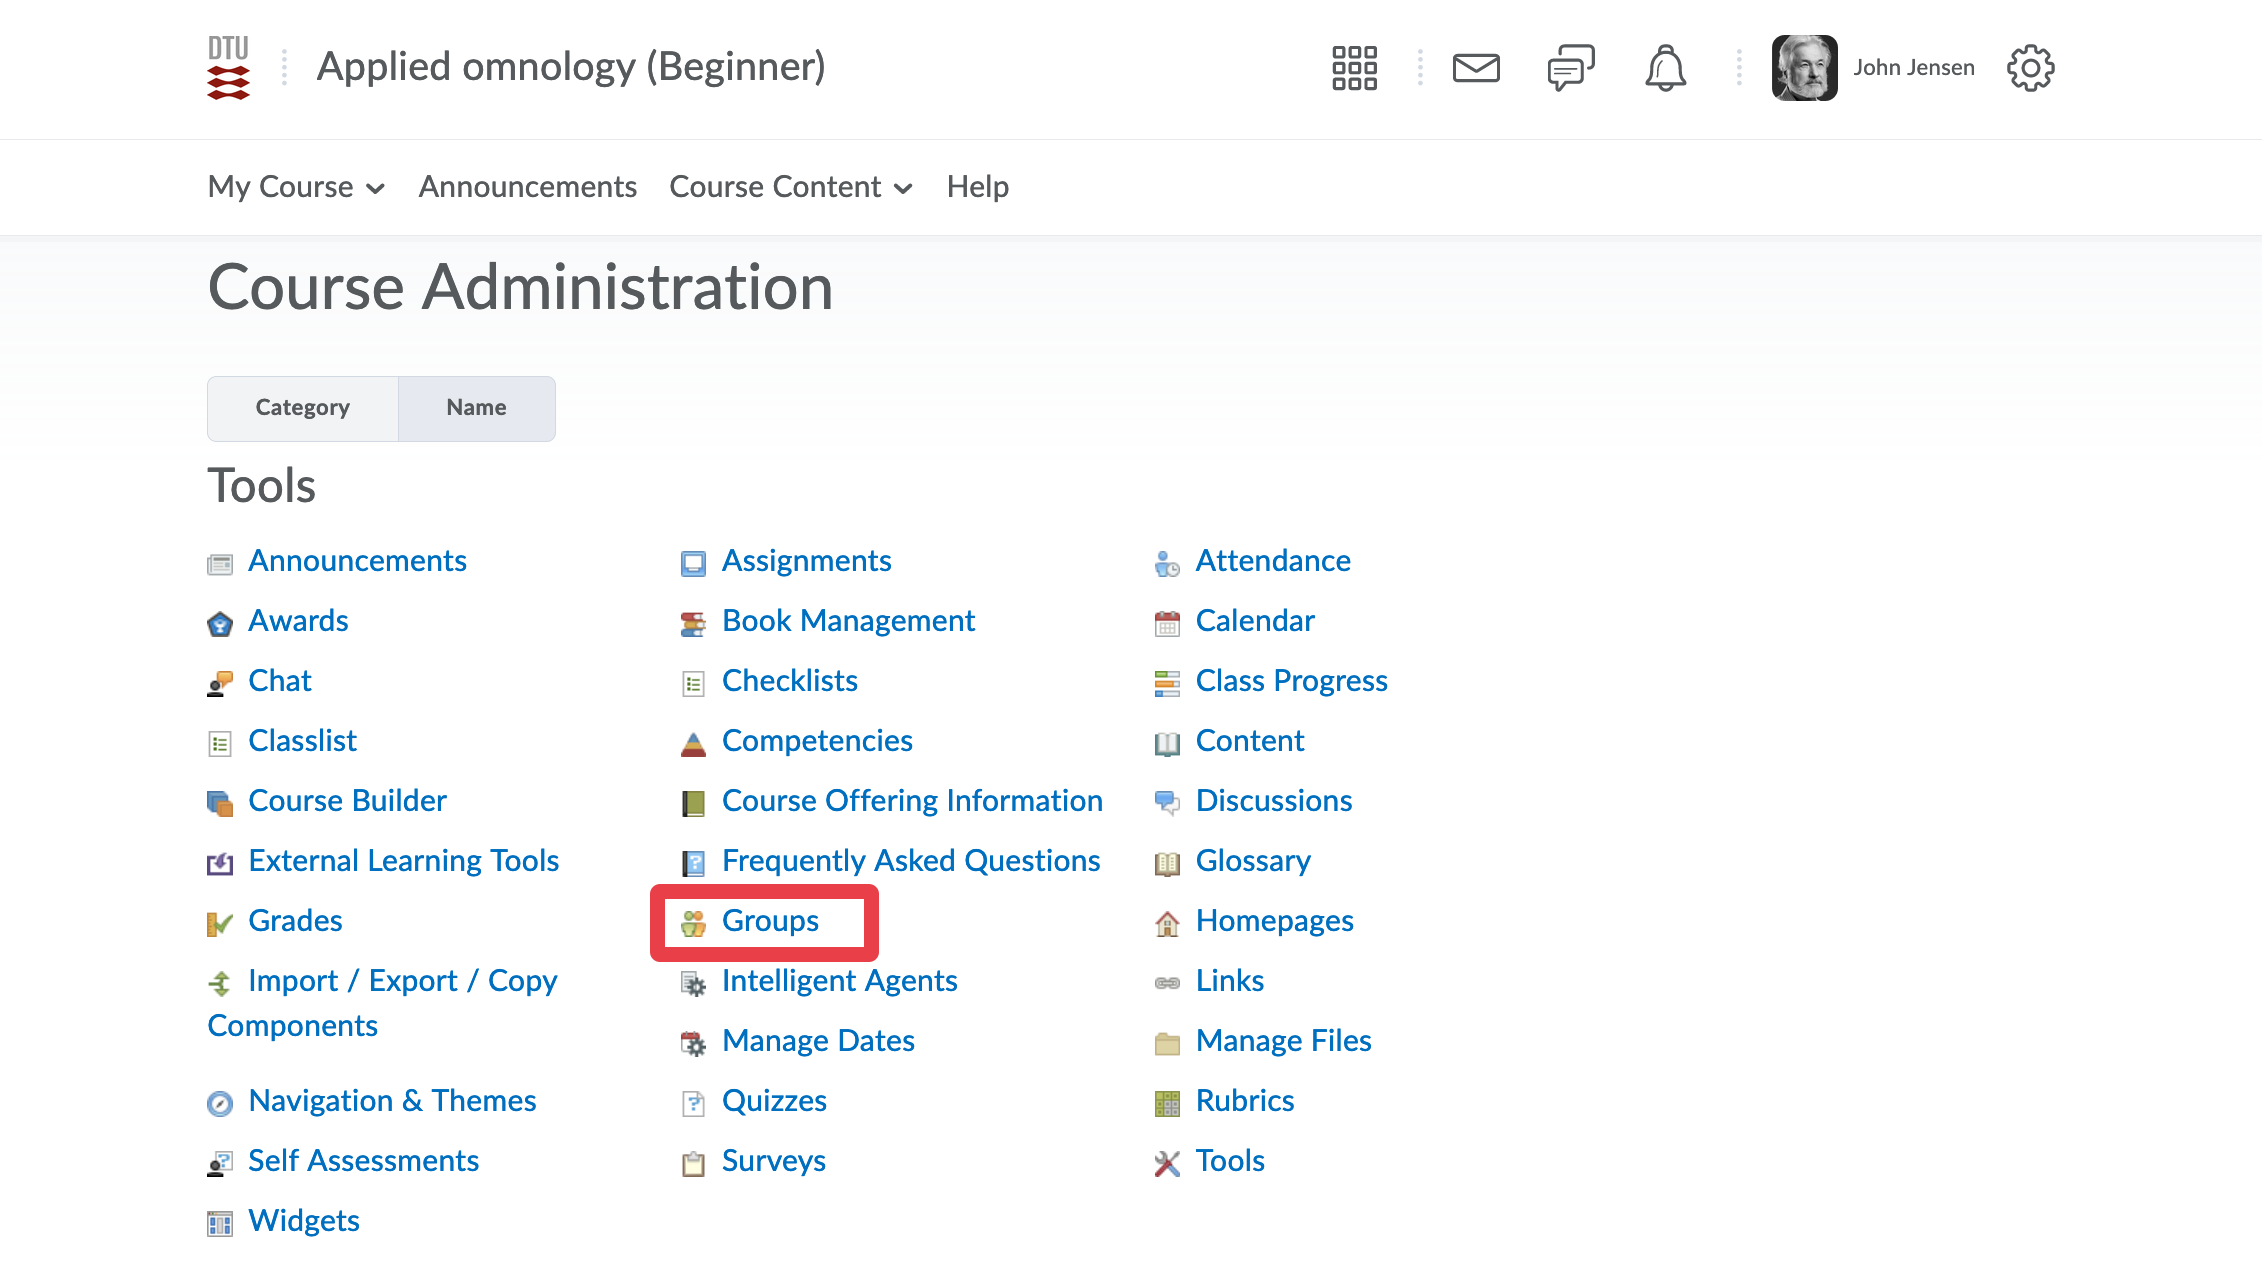The height and width of the screenshot is (1273, 2262).
Task: Open the Import / Export / Copy Components link
Action: 402,981
